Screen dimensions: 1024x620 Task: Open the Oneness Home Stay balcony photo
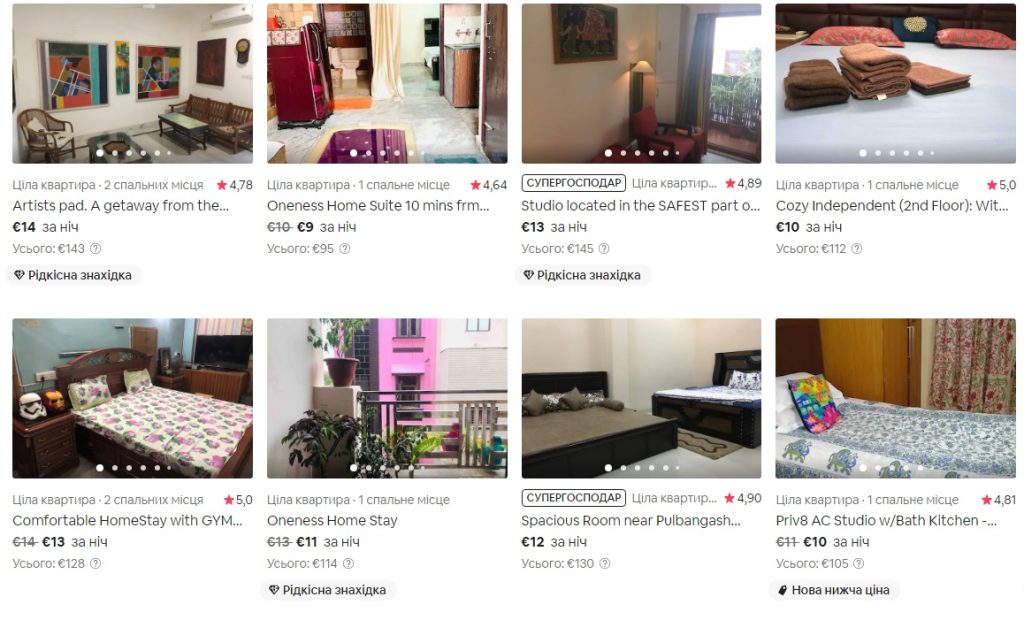pyautogui.click(x=387, y=398)
